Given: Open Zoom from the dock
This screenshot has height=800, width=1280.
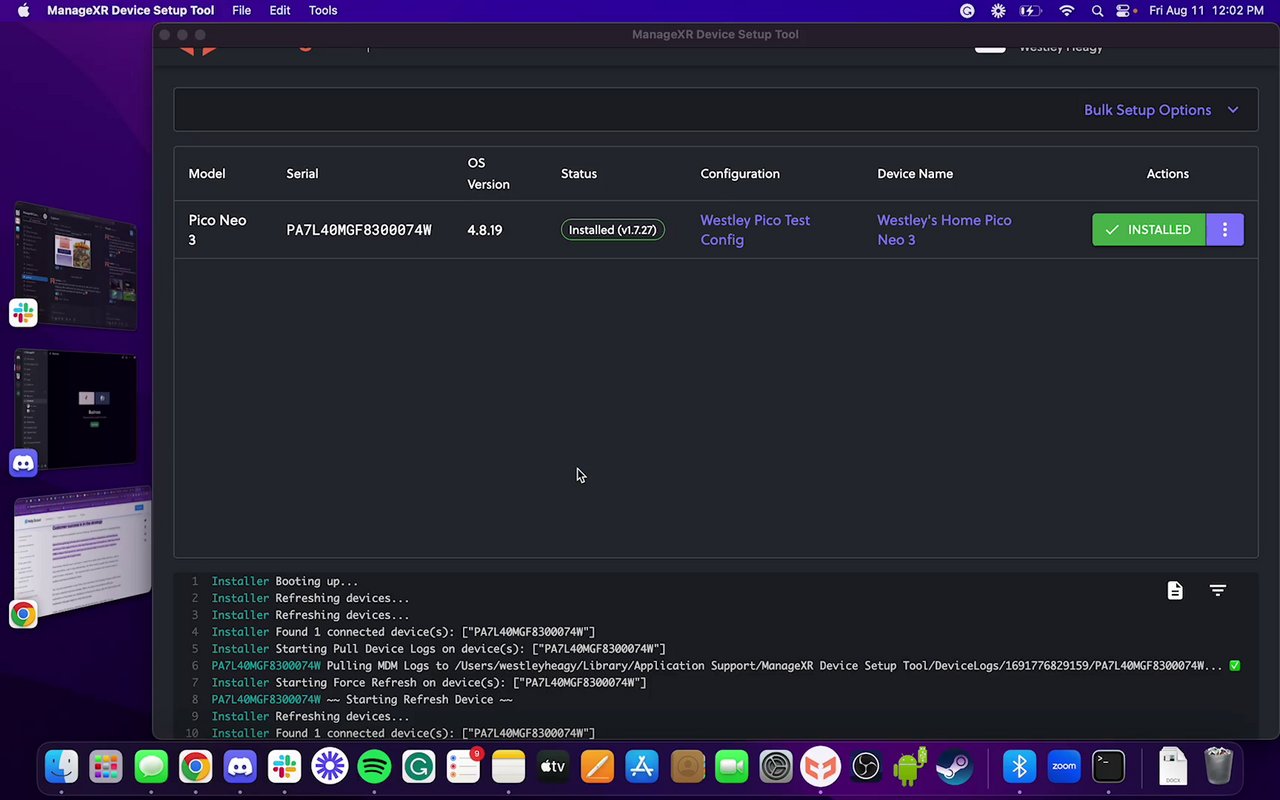Looking at the screenshot, I should [1064, 767].
